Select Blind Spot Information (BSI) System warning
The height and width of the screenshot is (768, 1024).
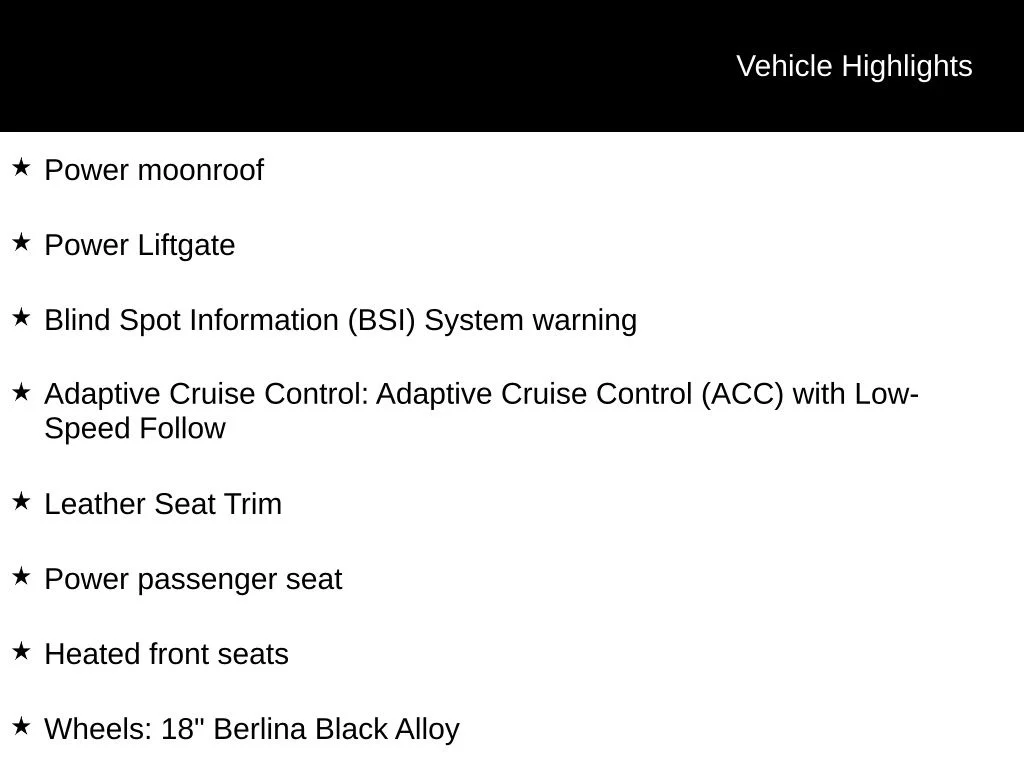pos(341,321)
